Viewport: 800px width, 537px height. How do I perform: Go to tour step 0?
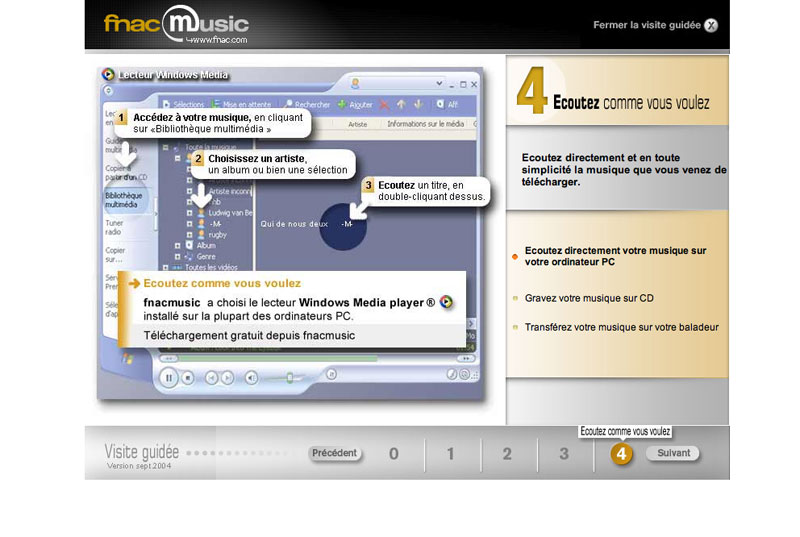393,453
